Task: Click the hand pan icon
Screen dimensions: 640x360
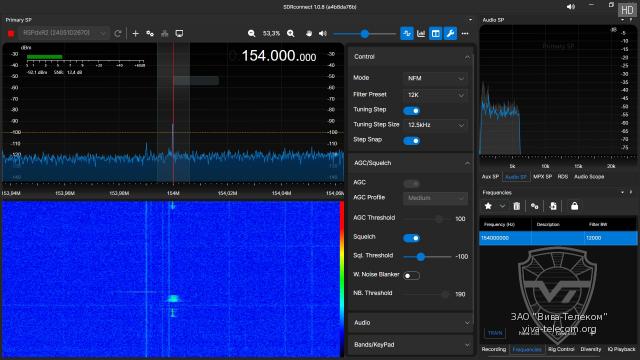Action: [x=309, y=33]
